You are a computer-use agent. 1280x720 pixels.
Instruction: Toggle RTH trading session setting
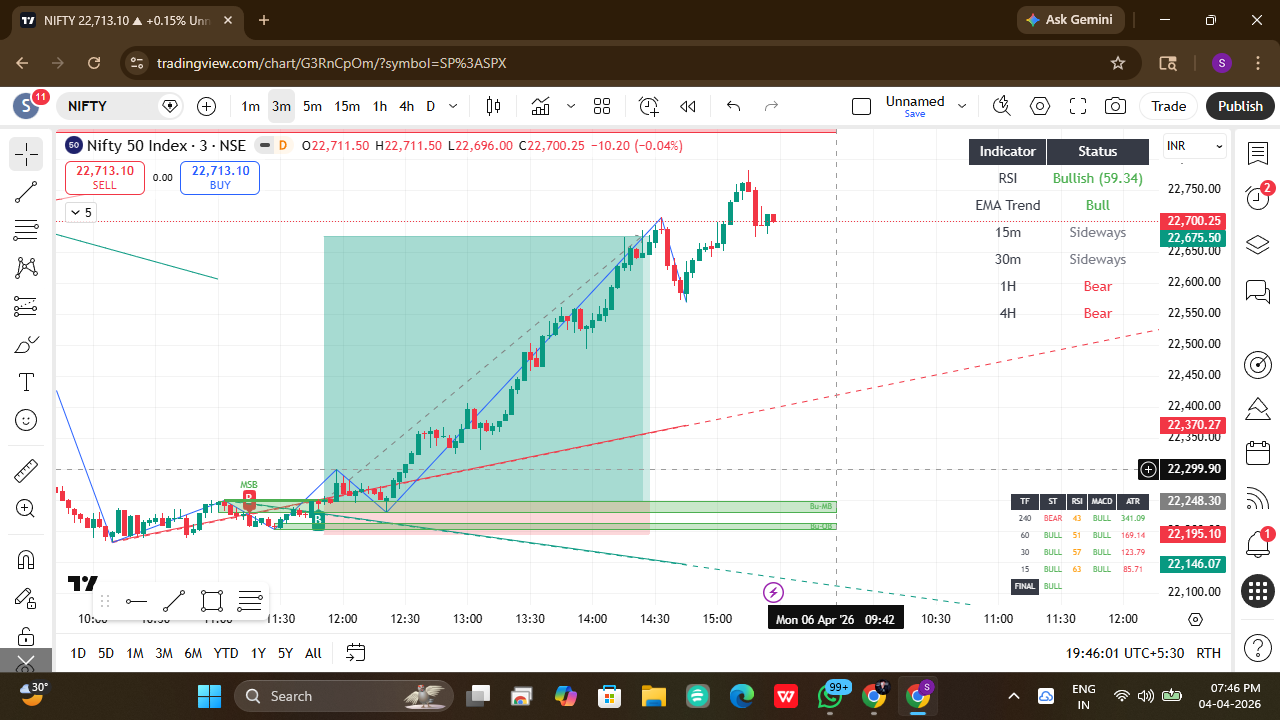click(x=1208, y=653)
